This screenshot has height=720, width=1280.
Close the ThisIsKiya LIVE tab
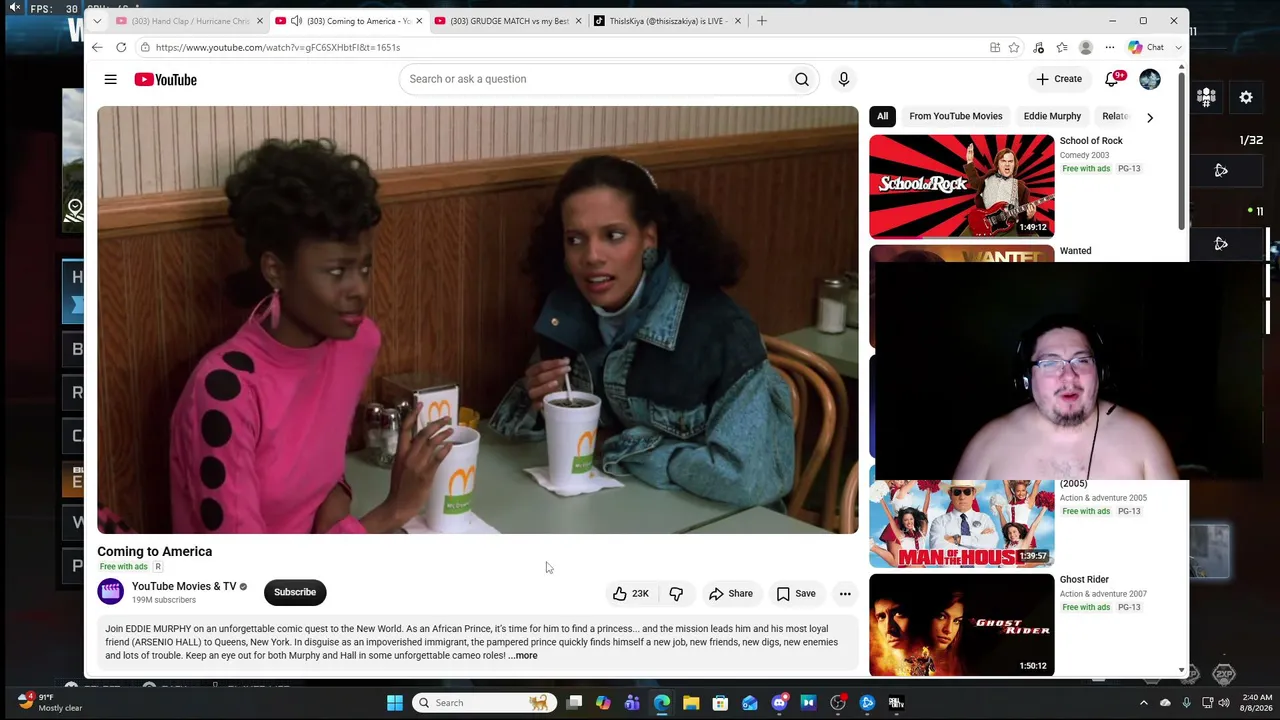coord(737,21)
